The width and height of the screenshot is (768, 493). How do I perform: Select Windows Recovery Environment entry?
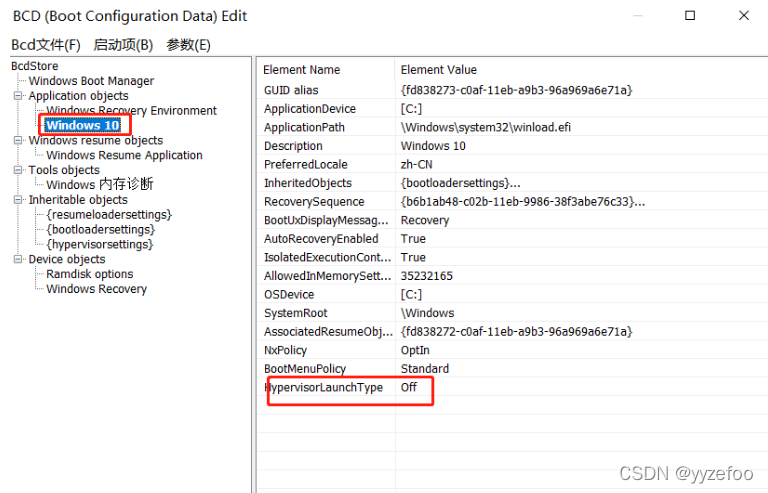click(131, 111)
